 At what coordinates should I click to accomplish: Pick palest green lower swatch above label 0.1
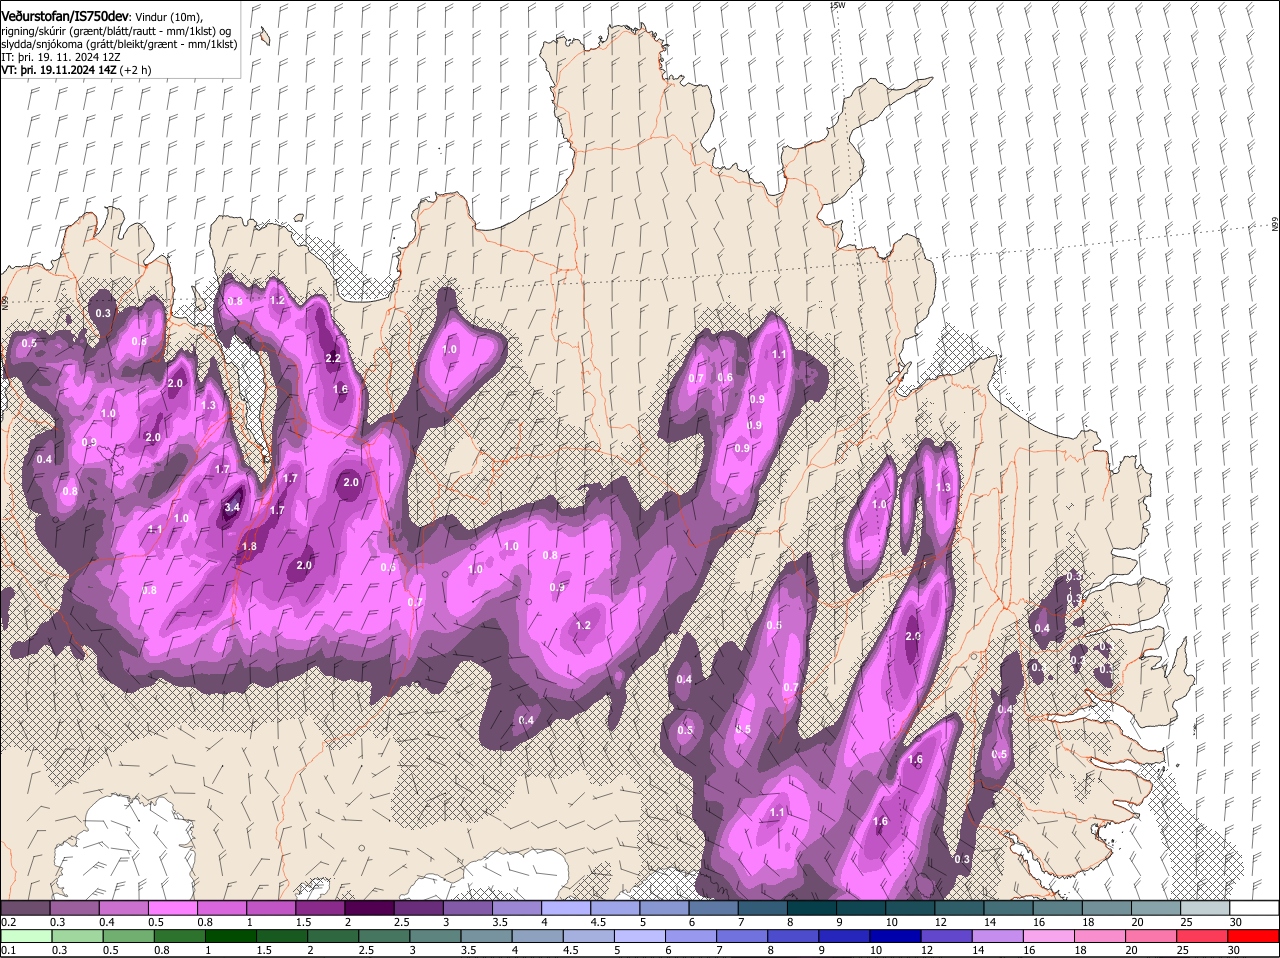coord(25,936)
